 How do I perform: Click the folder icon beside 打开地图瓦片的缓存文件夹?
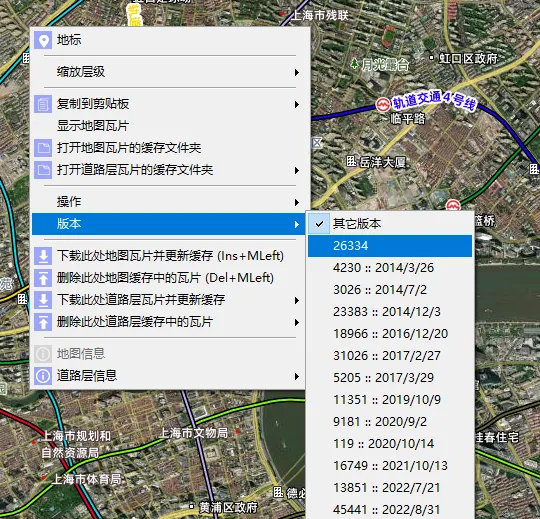(x=43, y=148)
